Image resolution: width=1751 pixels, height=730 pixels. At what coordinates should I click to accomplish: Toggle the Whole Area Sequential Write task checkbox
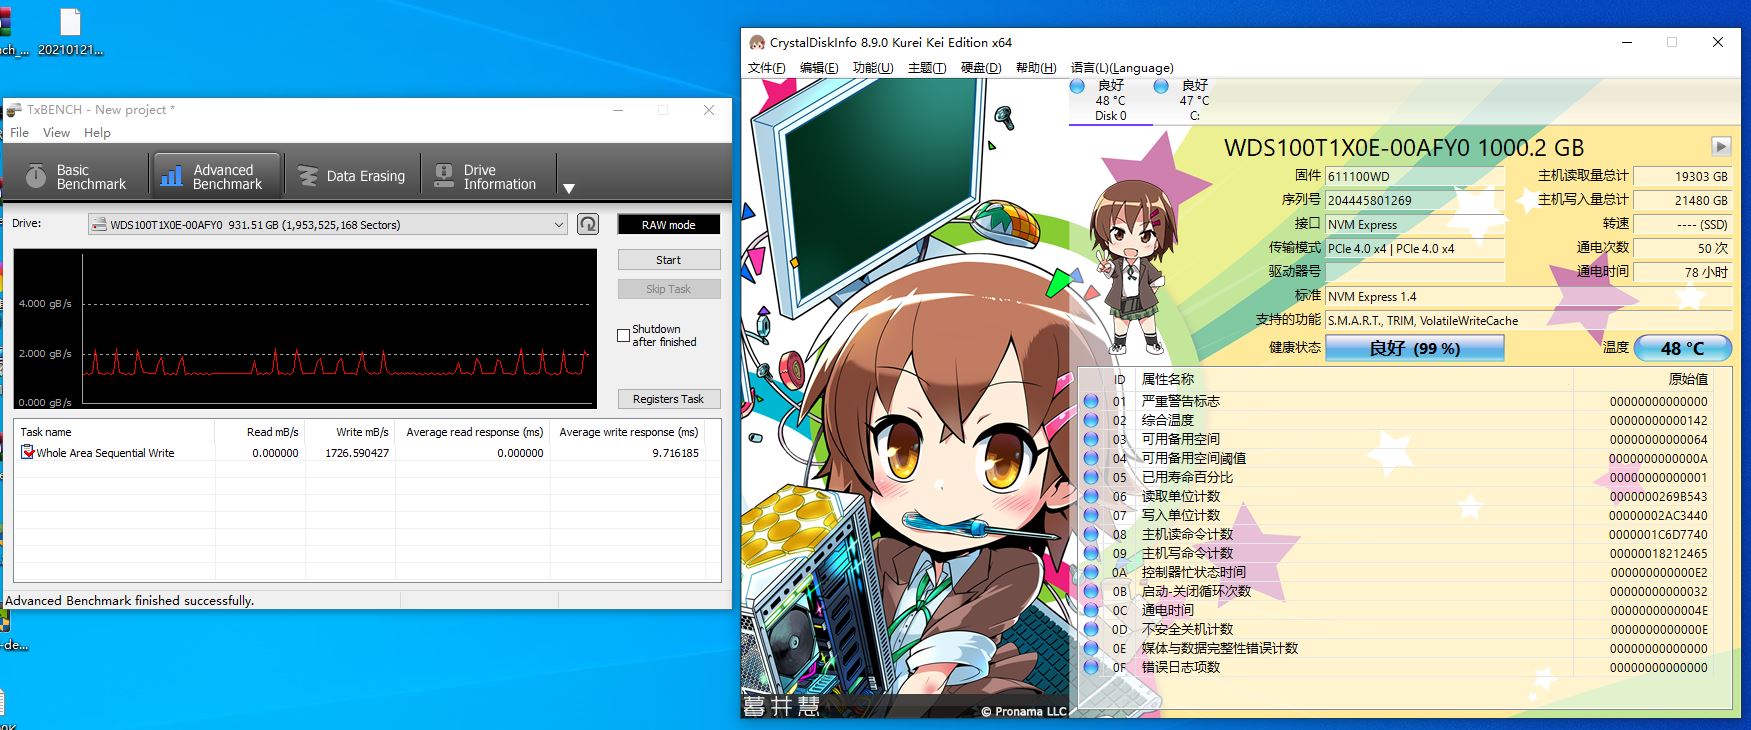(28, 453)
